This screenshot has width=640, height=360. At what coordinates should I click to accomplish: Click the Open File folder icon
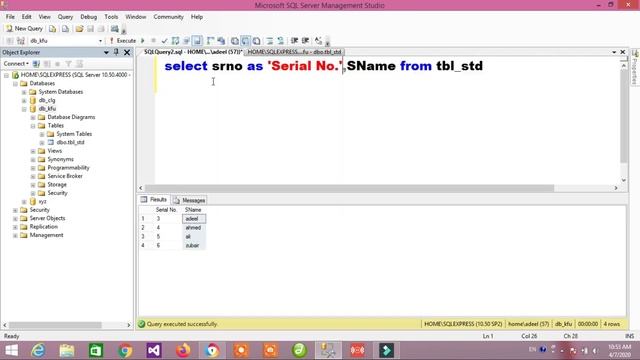point(79,29)
